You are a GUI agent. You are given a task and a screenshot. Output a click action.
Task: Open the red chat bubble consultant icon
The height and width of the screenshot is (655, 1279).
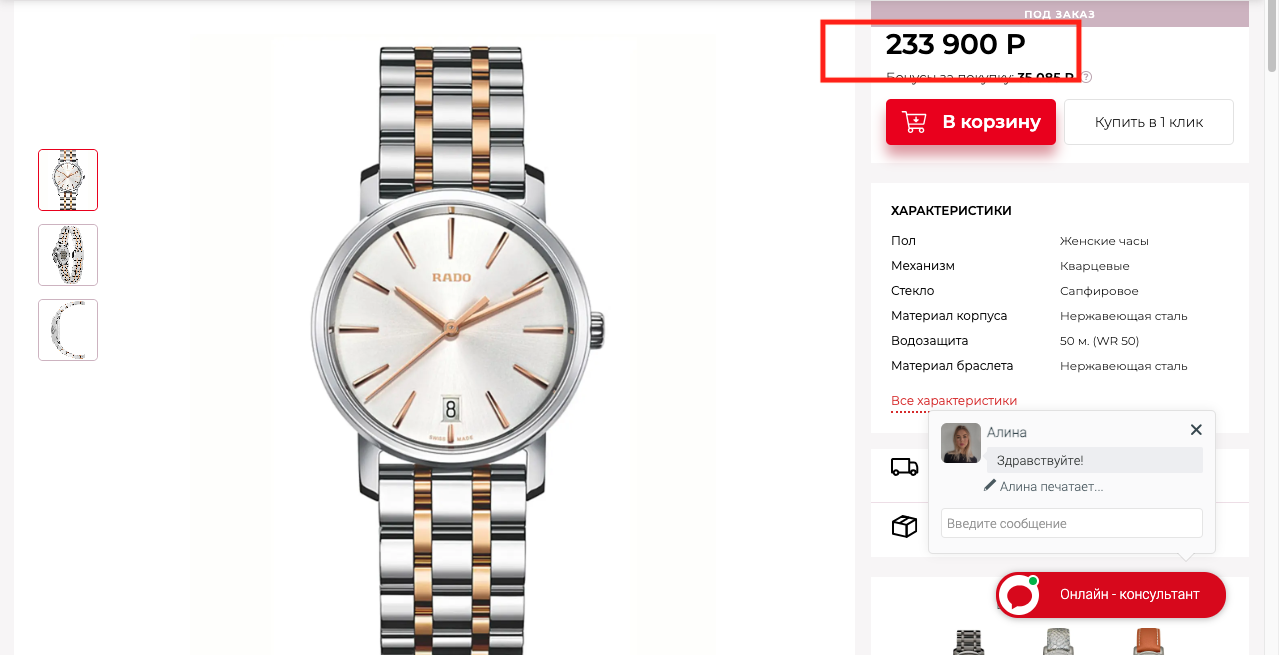pyautogui.click(x=1020, y=595)
